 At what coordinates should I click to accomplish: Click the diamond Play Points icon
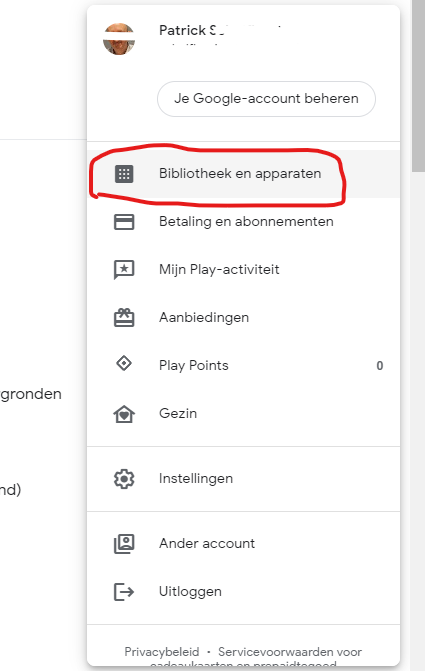124,364
